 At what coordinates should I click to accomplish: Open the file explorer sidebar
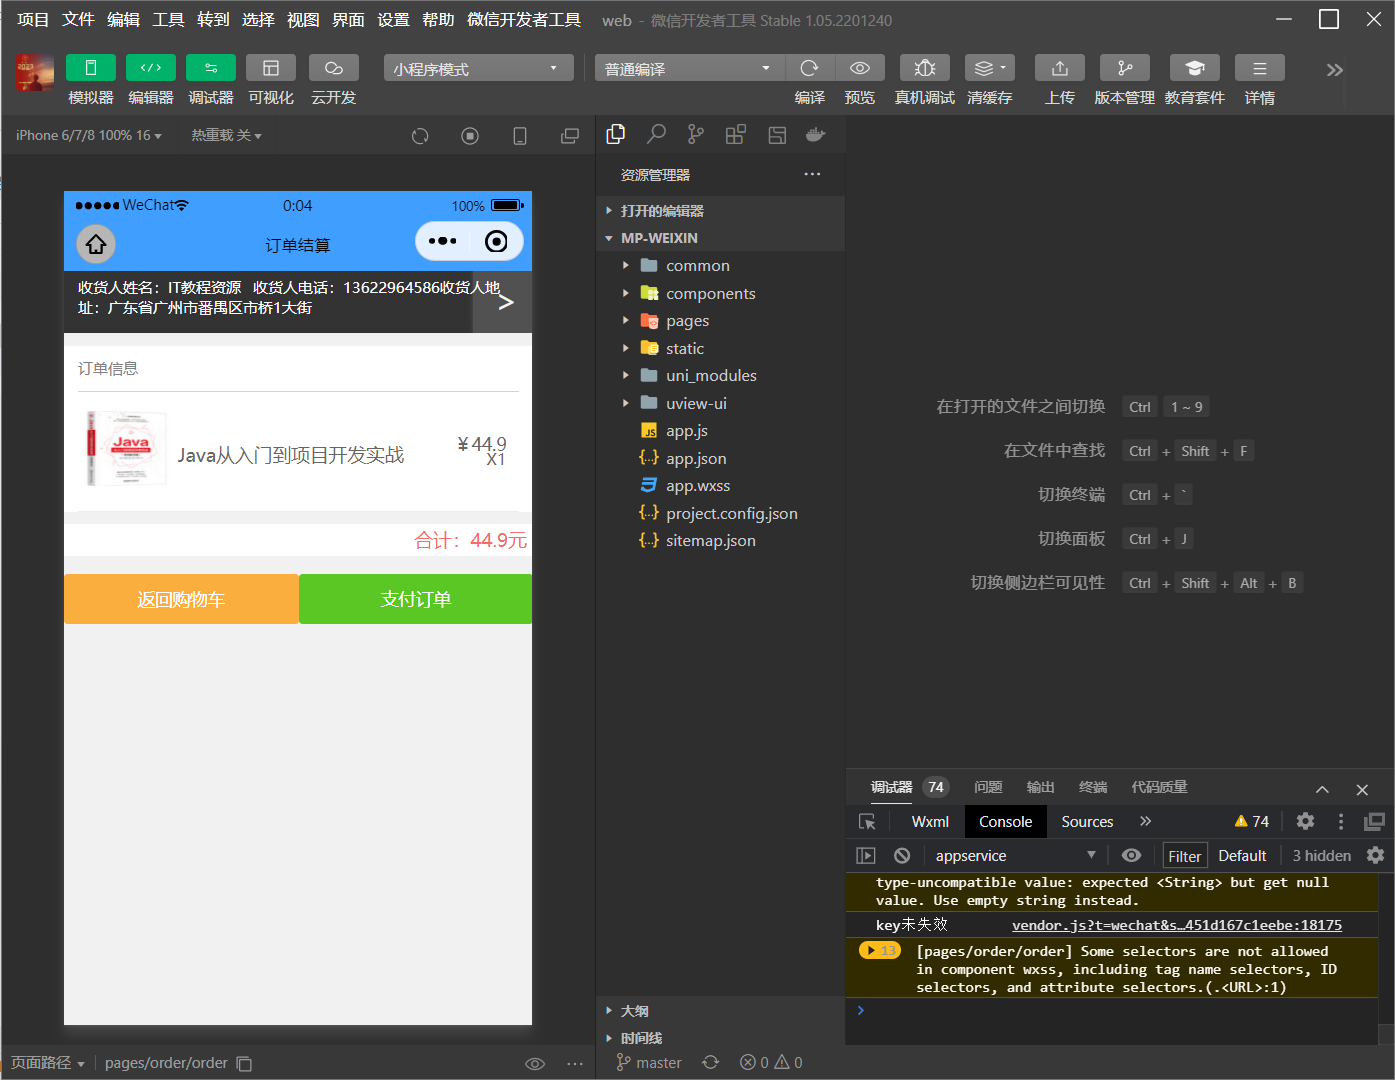click(x=616, y=134)
